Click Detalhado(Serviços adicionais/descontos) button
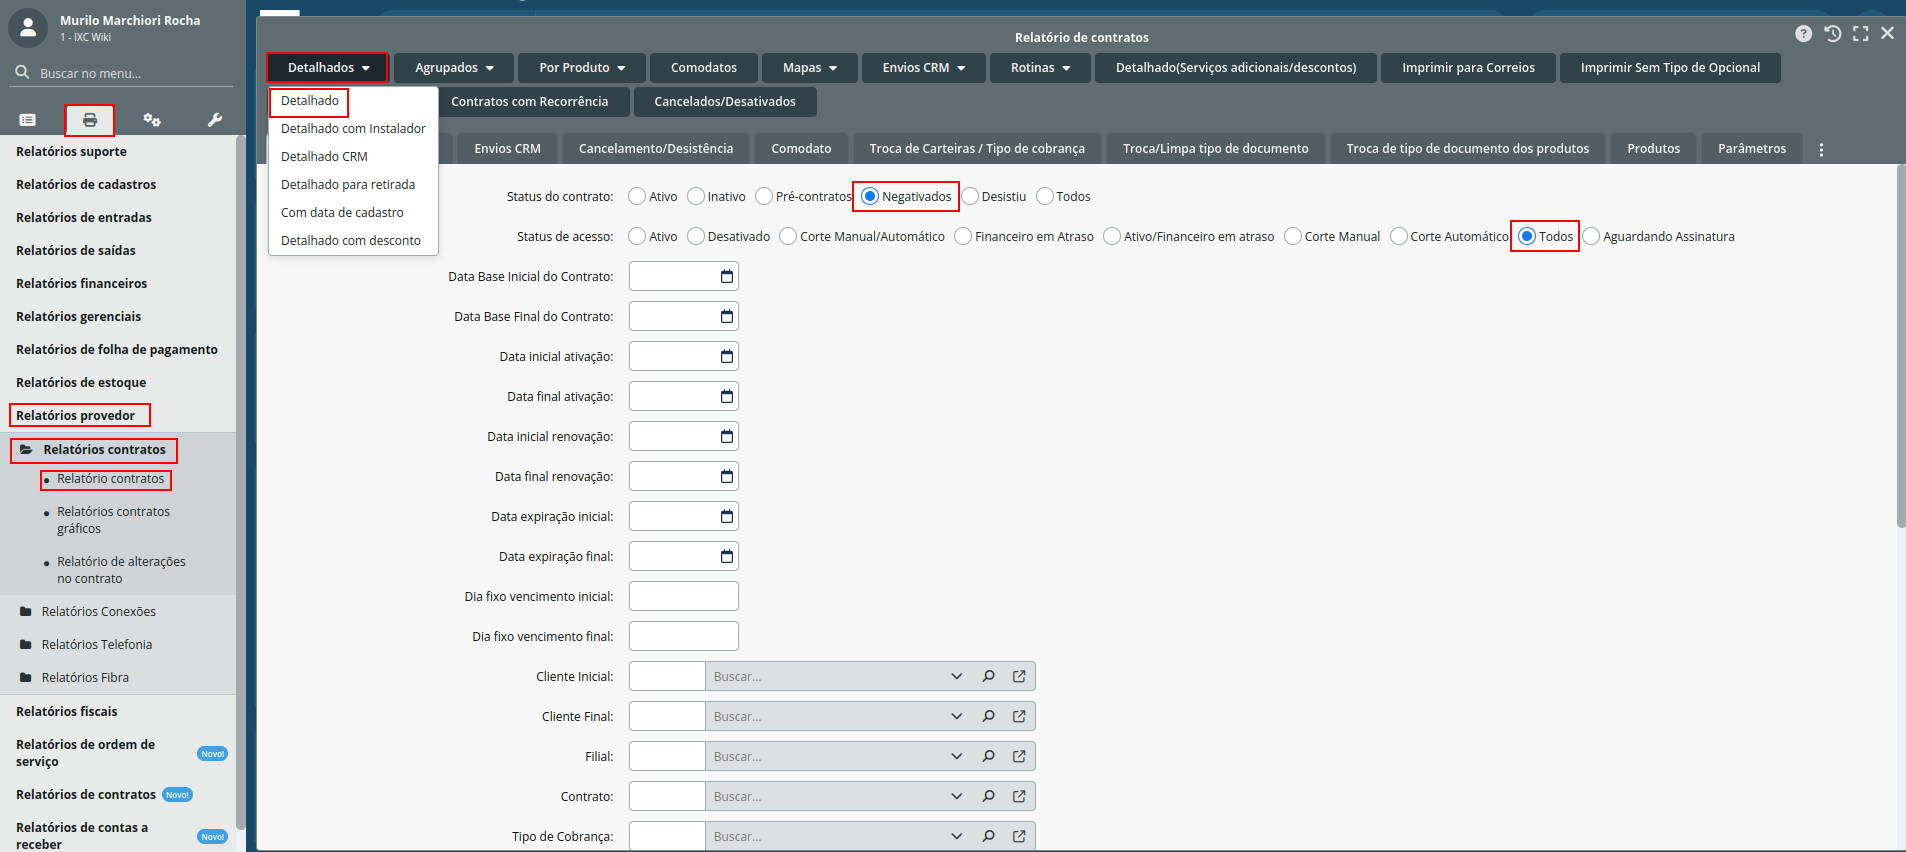The height and width of the screenshot is (852, 1906). pyautogui.click(x=1236, y=68)
